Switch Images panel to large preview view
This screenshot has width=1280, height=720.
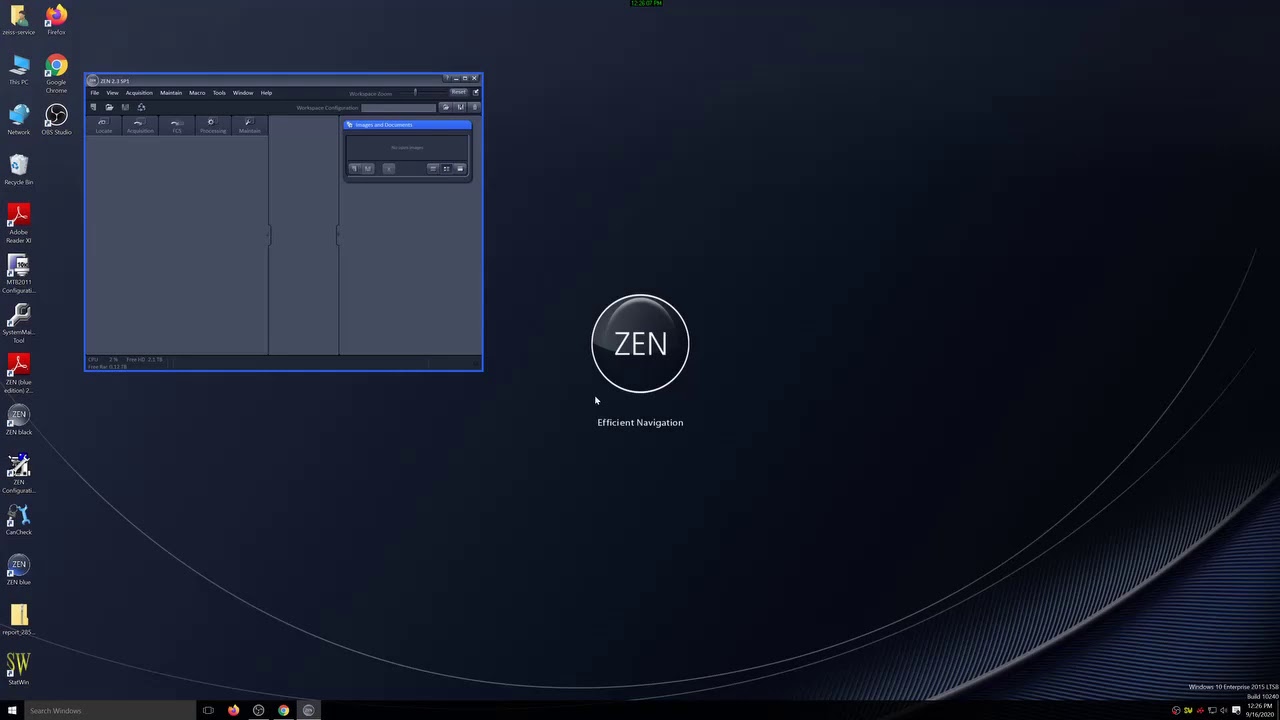[x=460, y=169]
